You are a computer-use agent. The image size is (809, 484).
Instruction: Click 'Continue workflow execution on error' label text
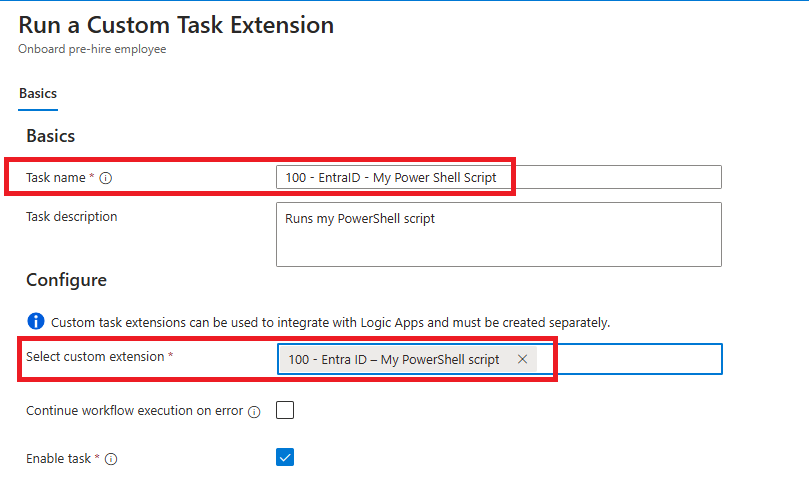pyautogui.click(x=134, y=410)
